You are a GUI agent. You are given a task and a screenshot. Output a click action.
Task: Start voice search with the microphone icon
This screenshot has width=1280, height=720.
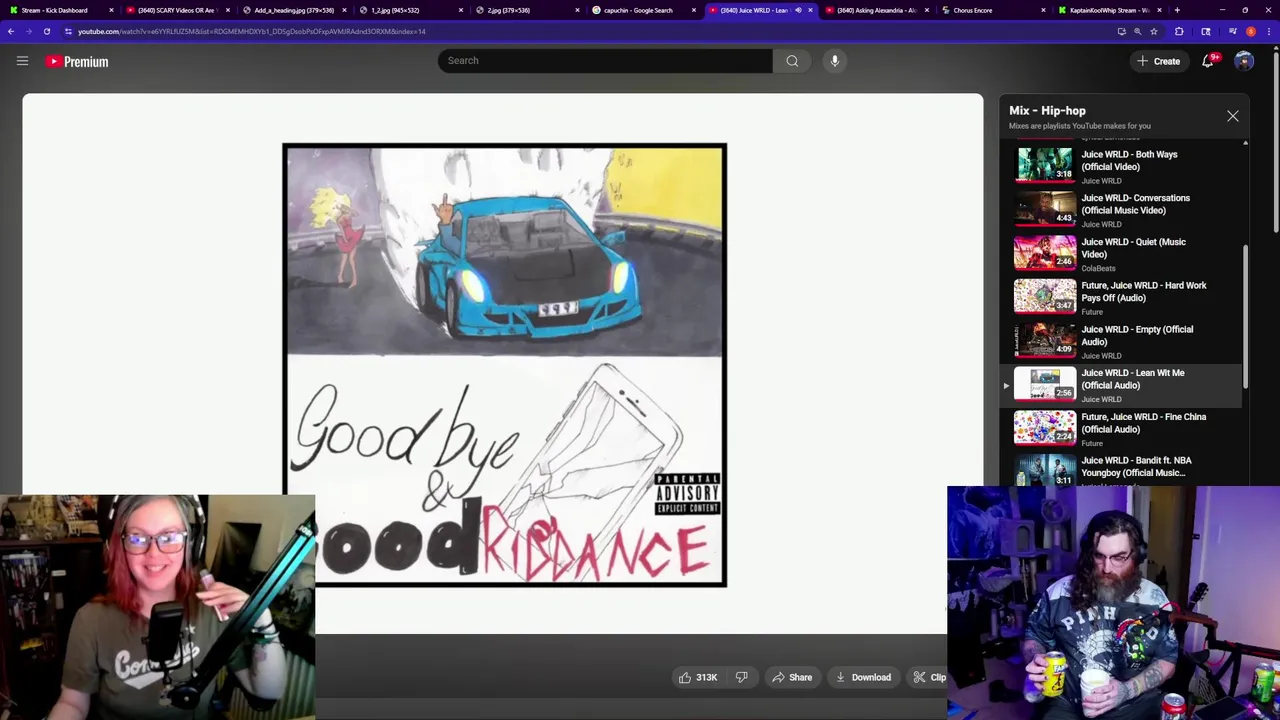click(x=834, y=61)
